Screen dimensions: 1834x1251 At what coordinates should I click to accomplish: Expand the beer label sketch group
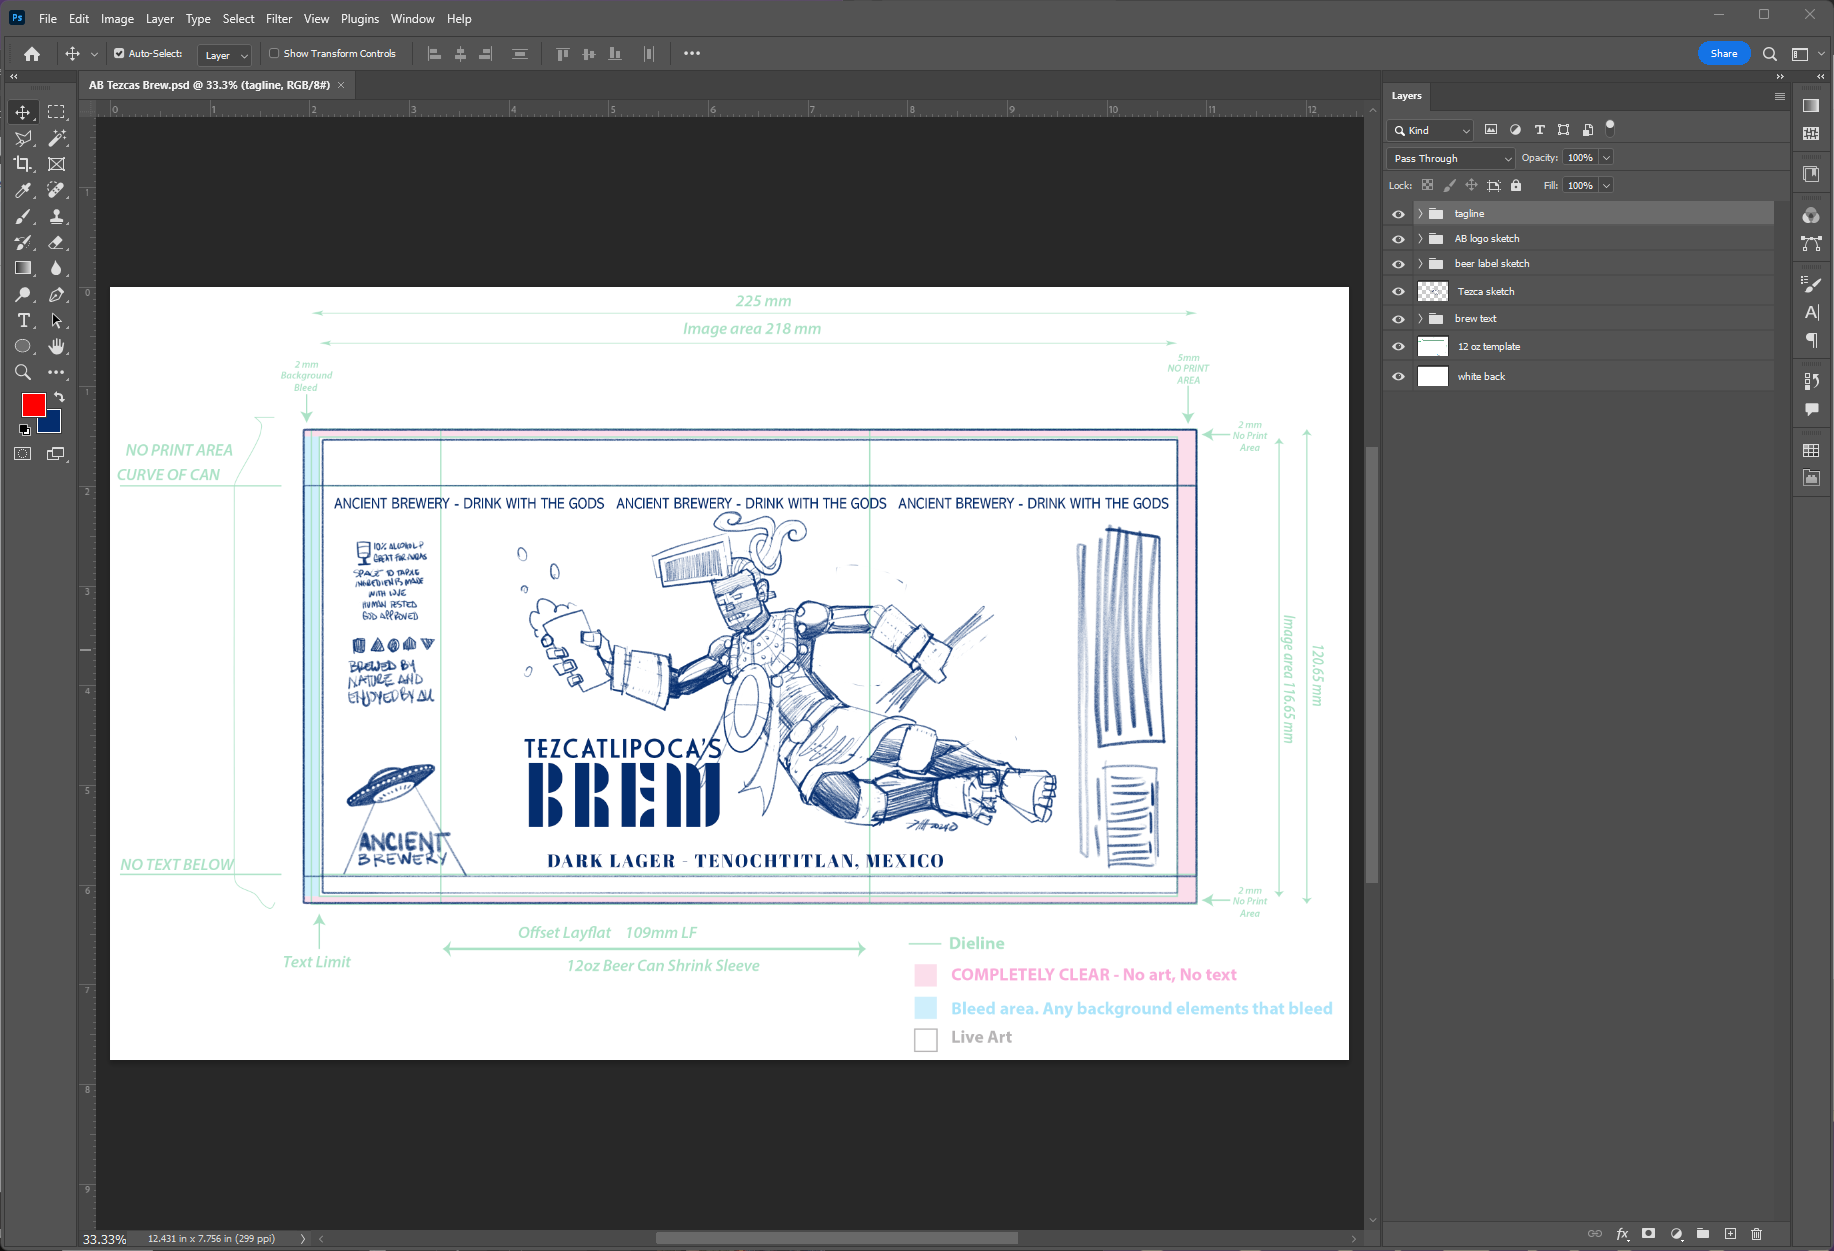[x=1420, y=264]
